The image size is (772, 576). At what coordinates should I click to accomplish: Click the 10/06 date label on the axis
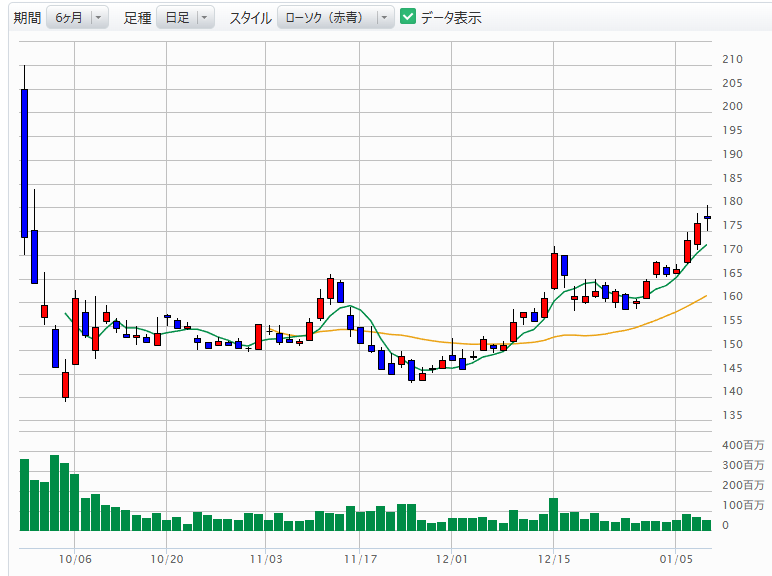point(75,558)
